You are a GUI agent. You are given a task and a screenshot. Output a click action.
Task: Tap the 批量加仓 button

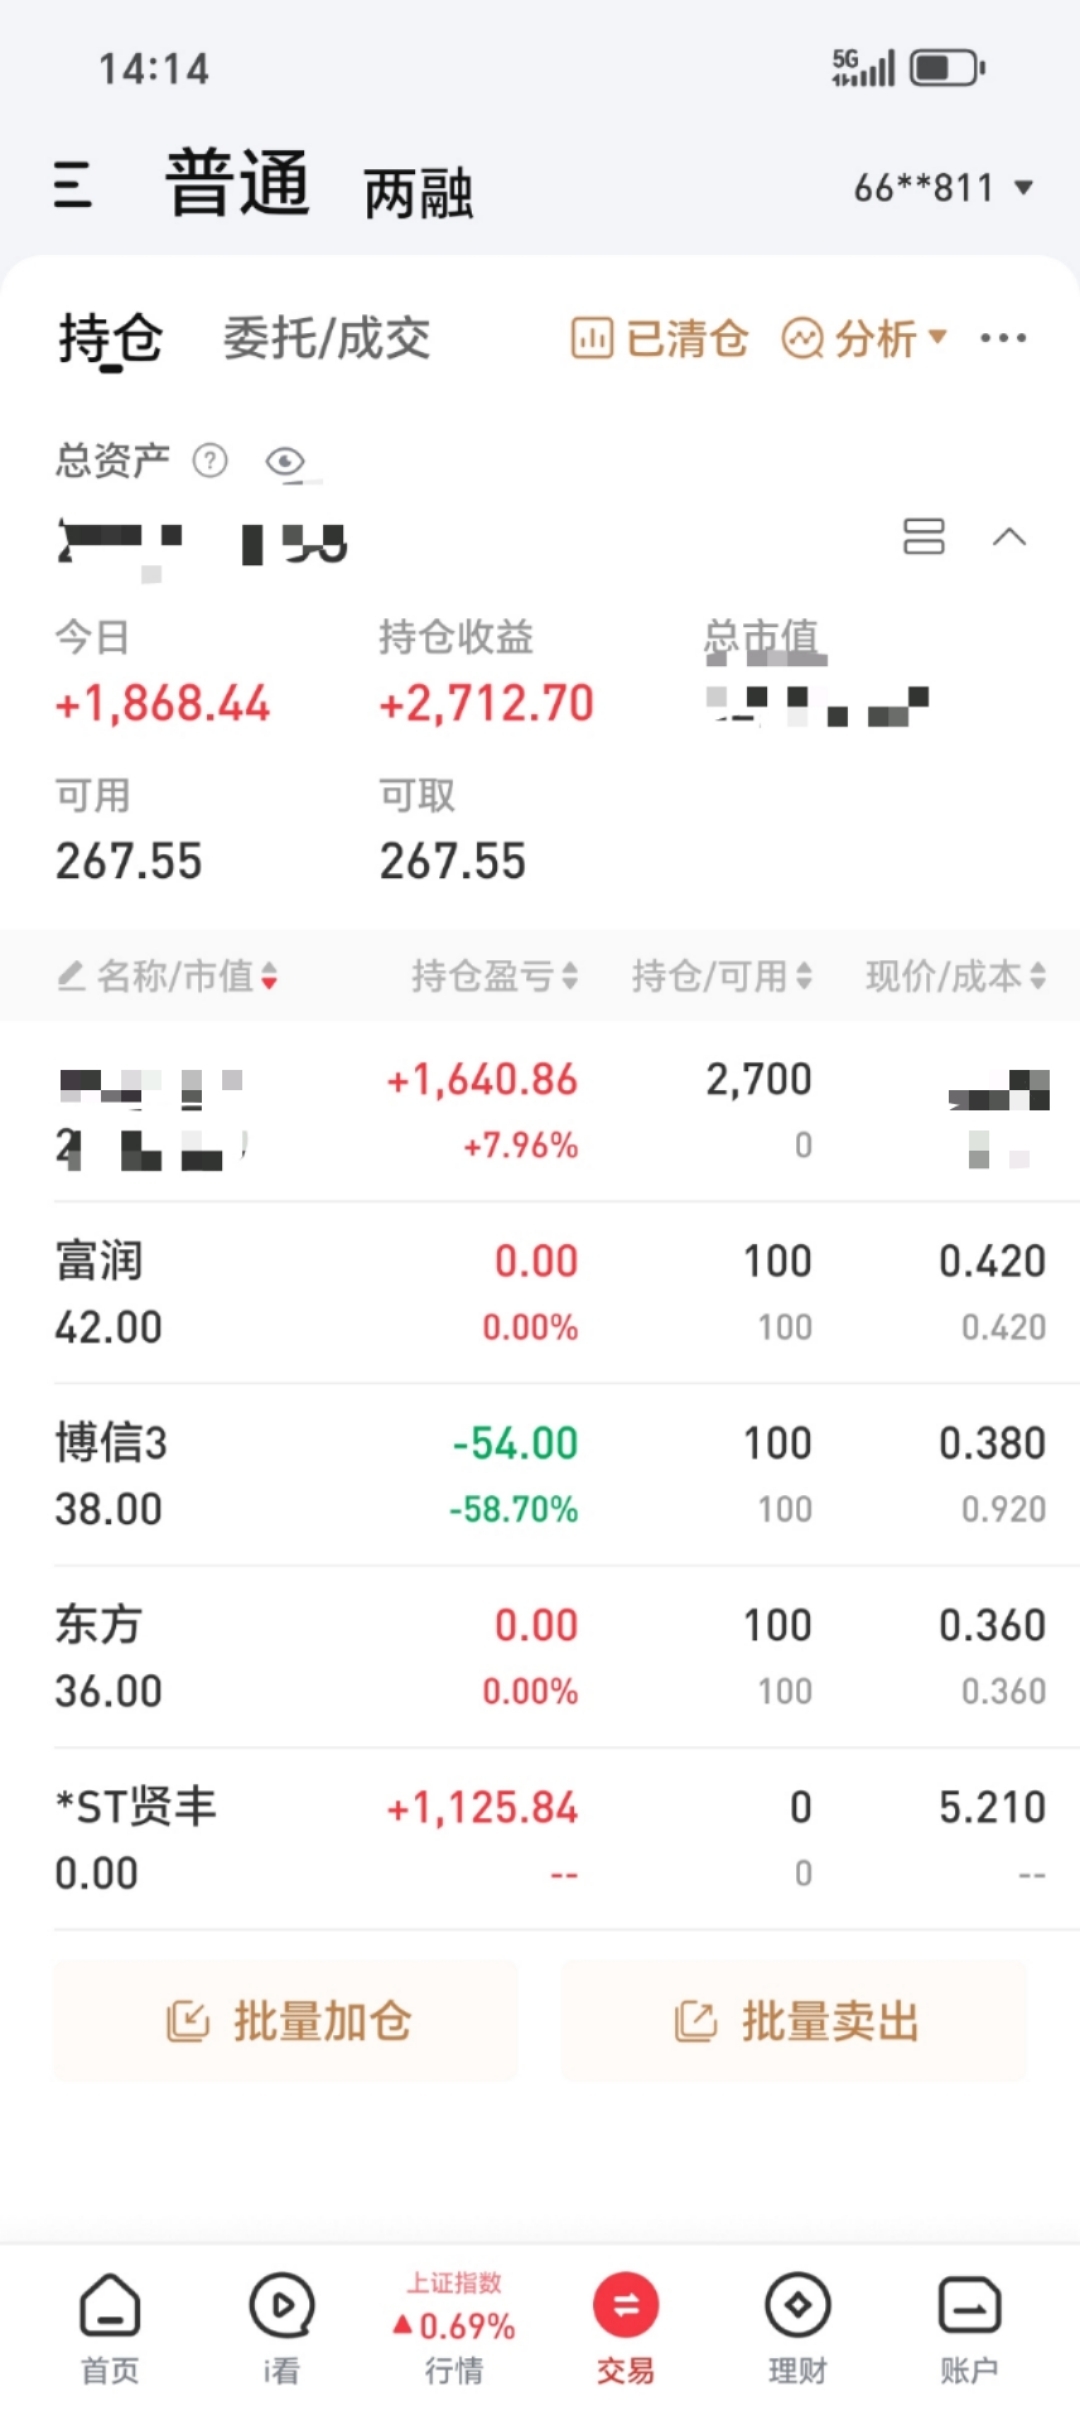point(286,2021)
